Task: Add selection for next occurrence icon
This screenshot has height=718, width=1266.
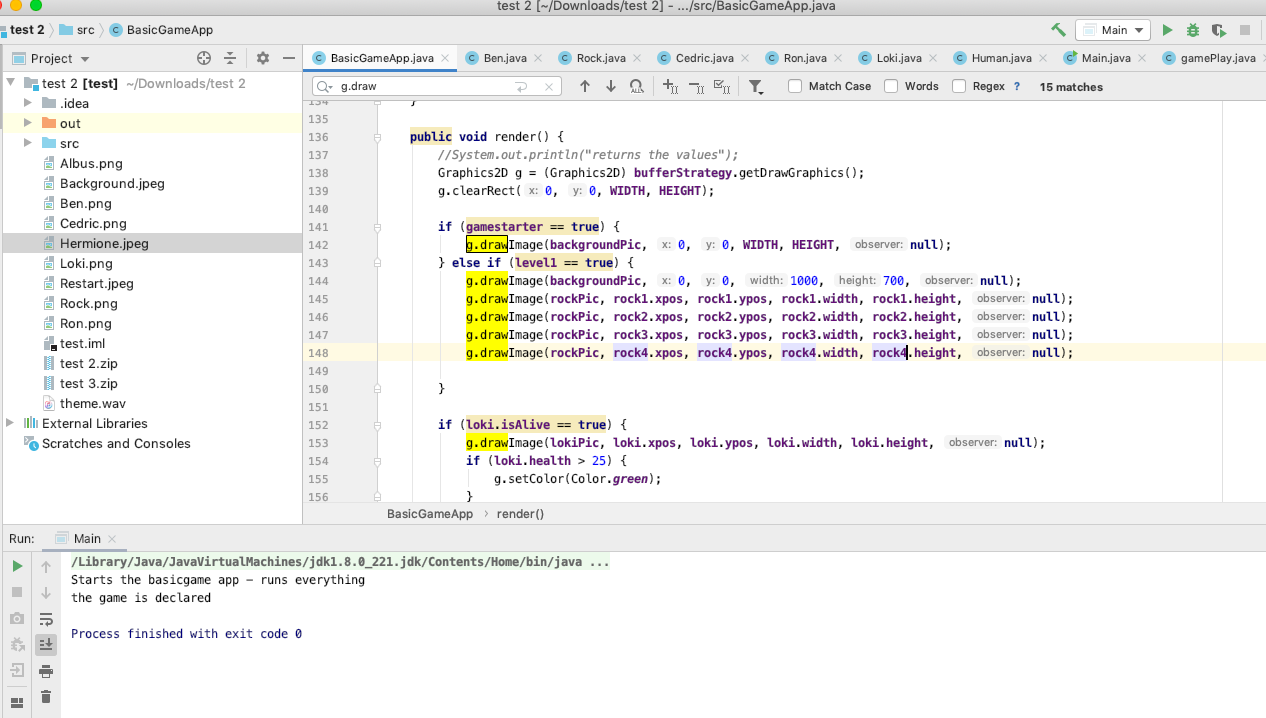Action: tap(671, 87)
